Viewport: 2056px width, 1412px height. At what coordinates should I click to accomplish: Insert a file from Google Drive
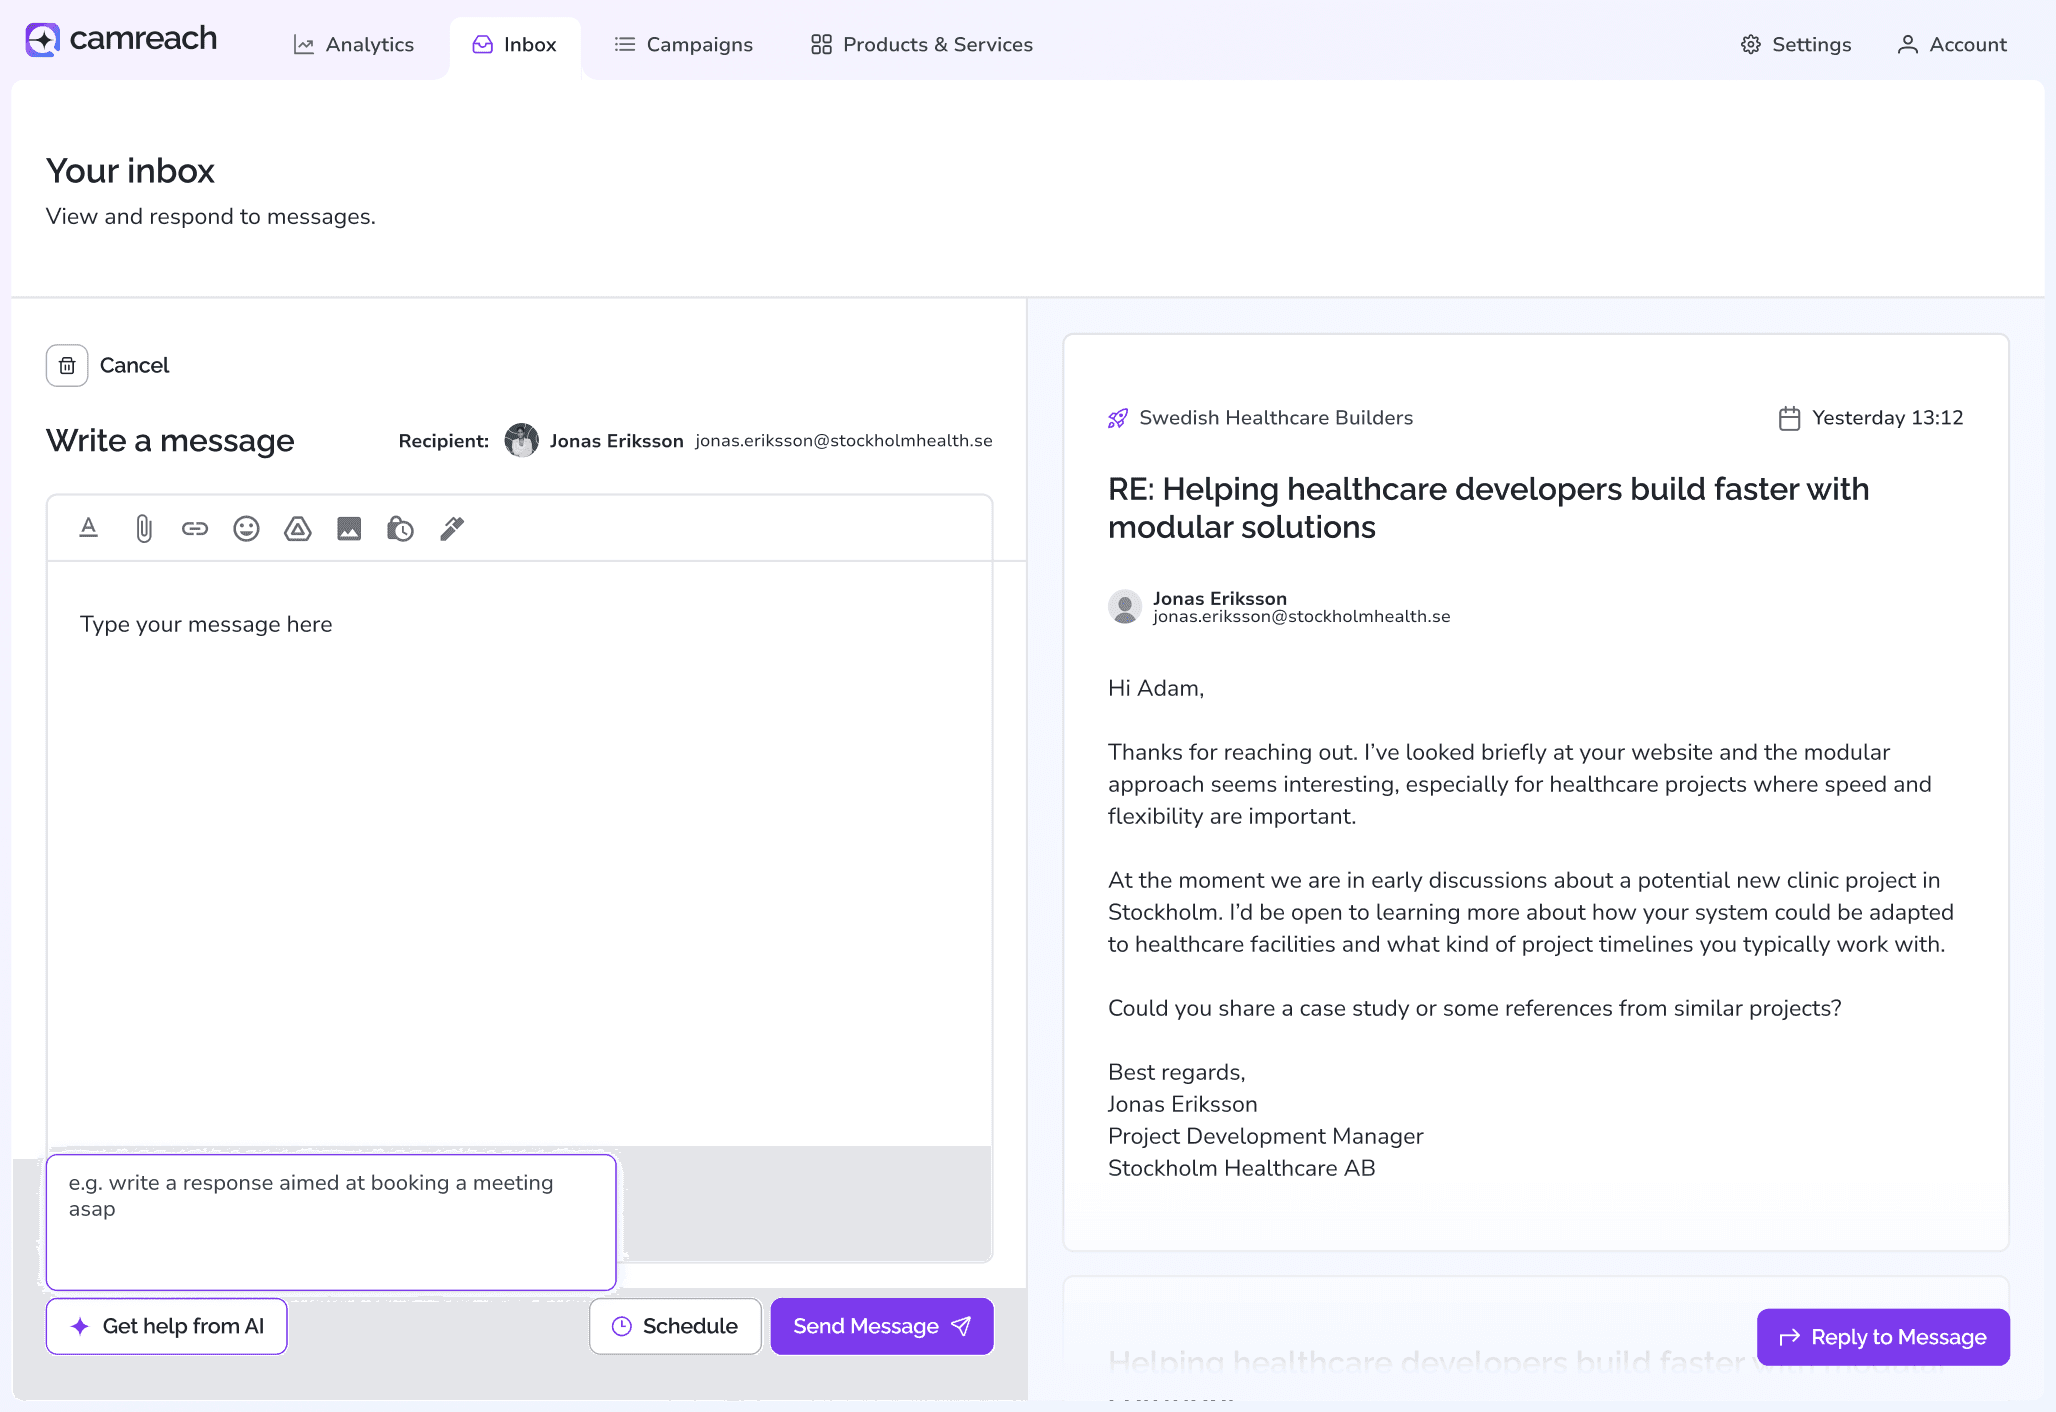298,528
